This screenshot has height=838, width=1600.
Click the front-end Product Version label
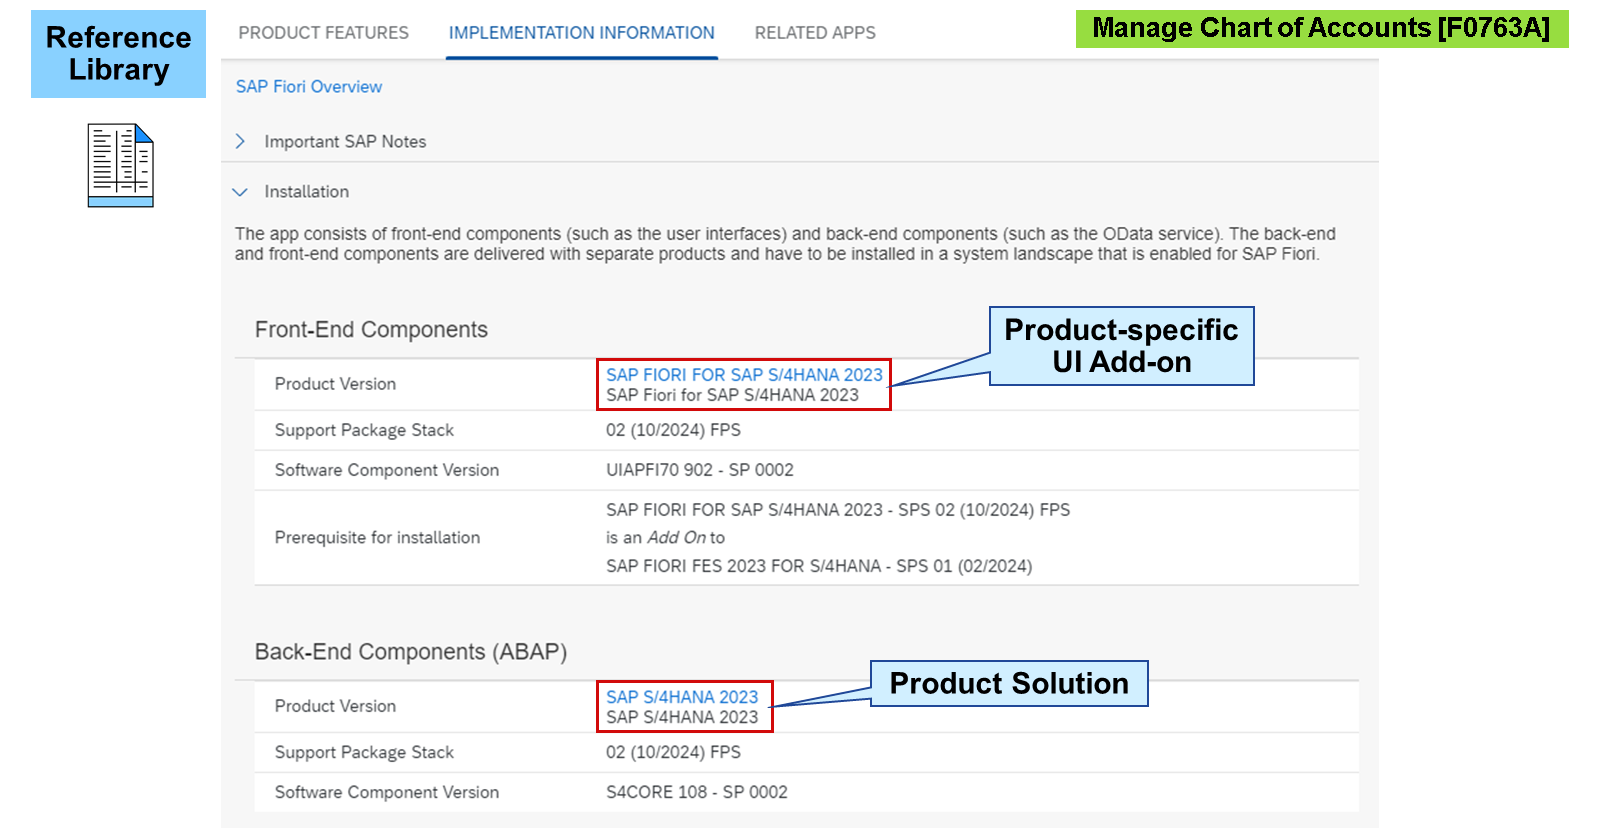[335, 384]
